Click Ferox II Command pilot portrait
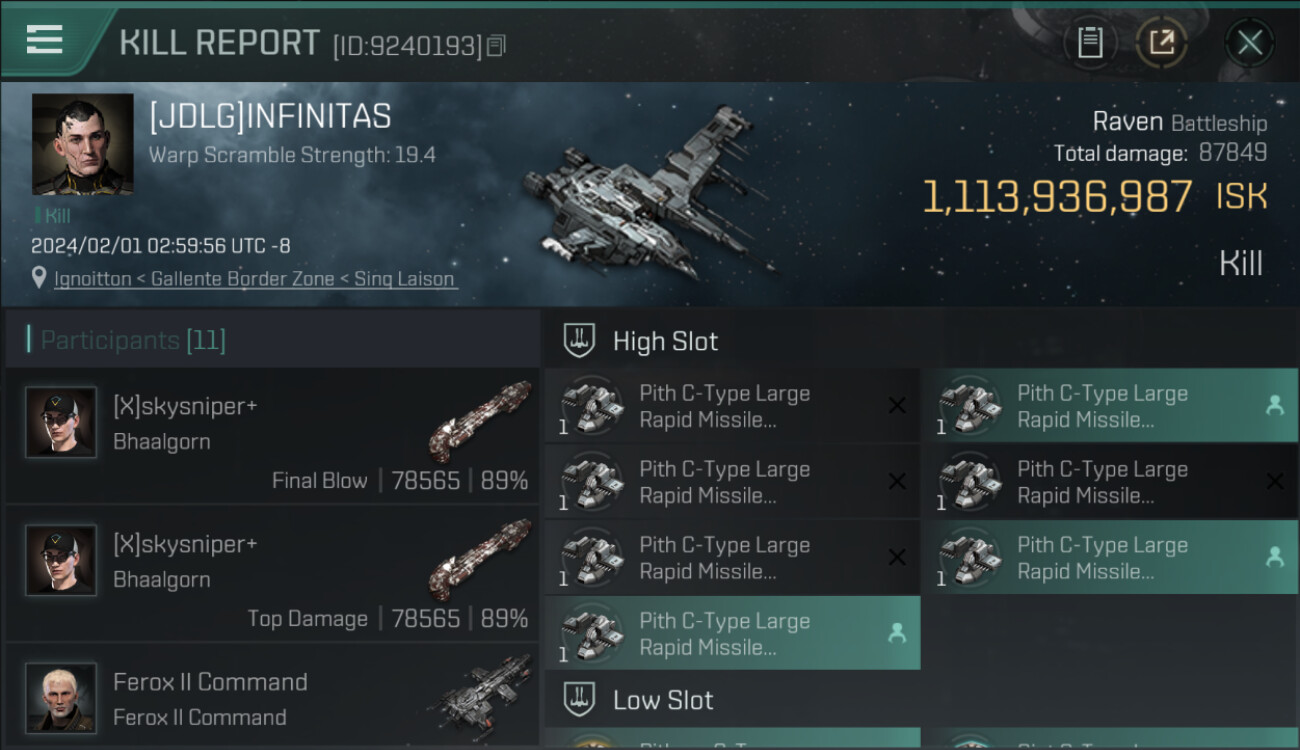This screenshot has width=1300, height=750. click(61, 697)
